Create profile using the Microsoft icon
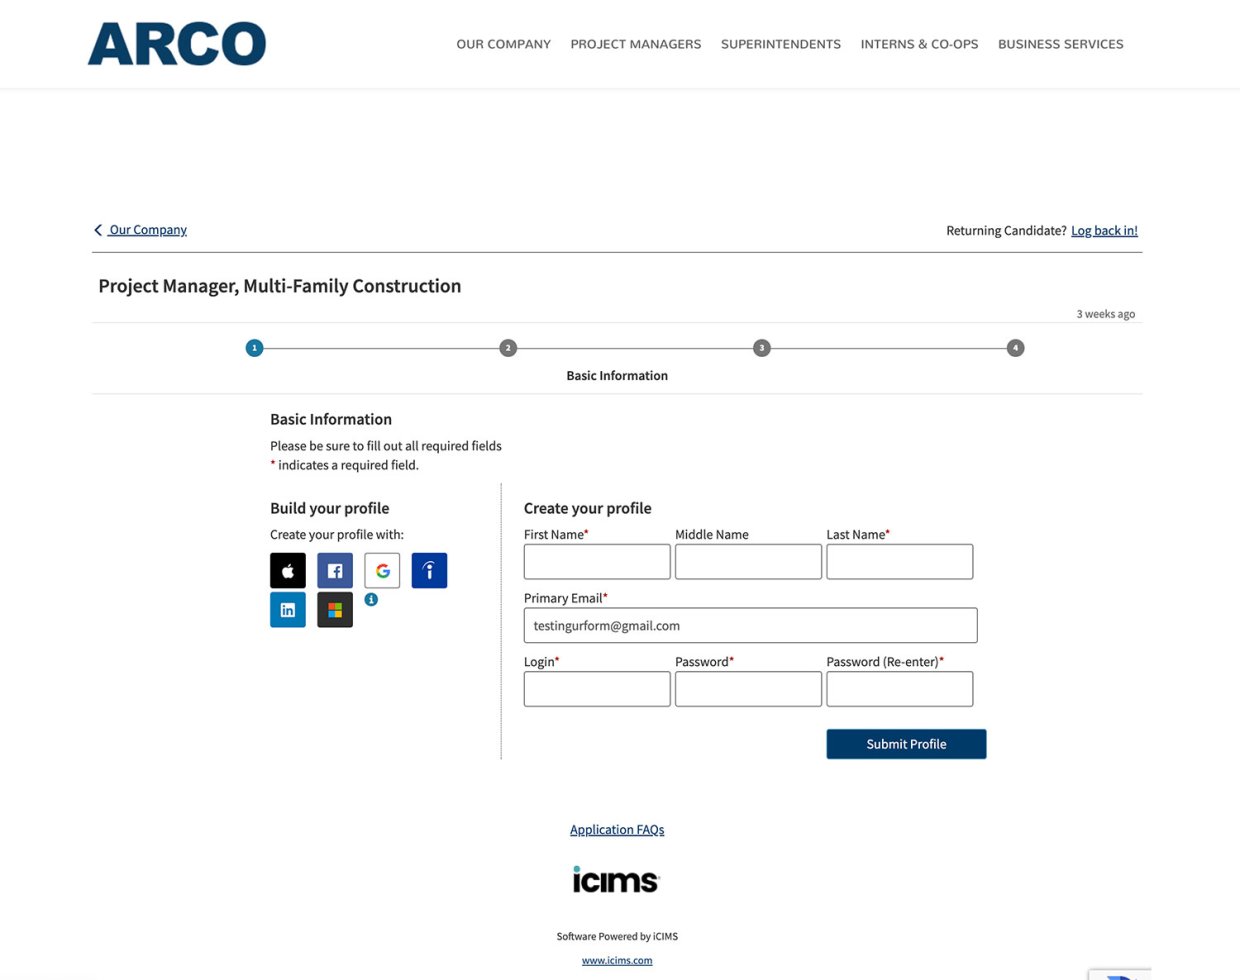 click(335, 610)
